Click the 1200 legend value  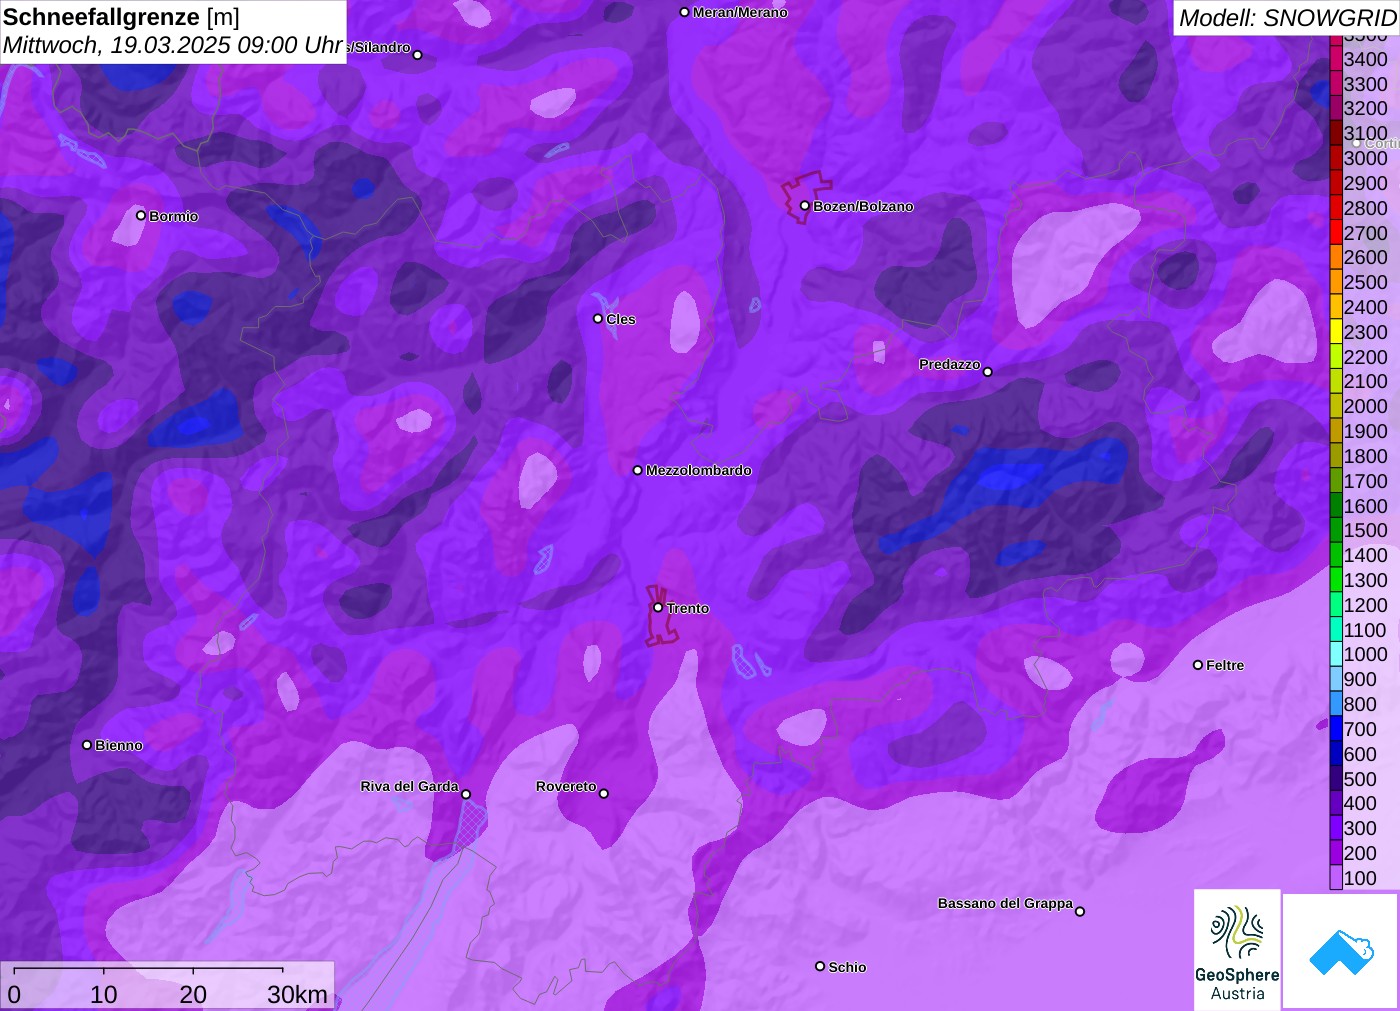(1365, 604)
